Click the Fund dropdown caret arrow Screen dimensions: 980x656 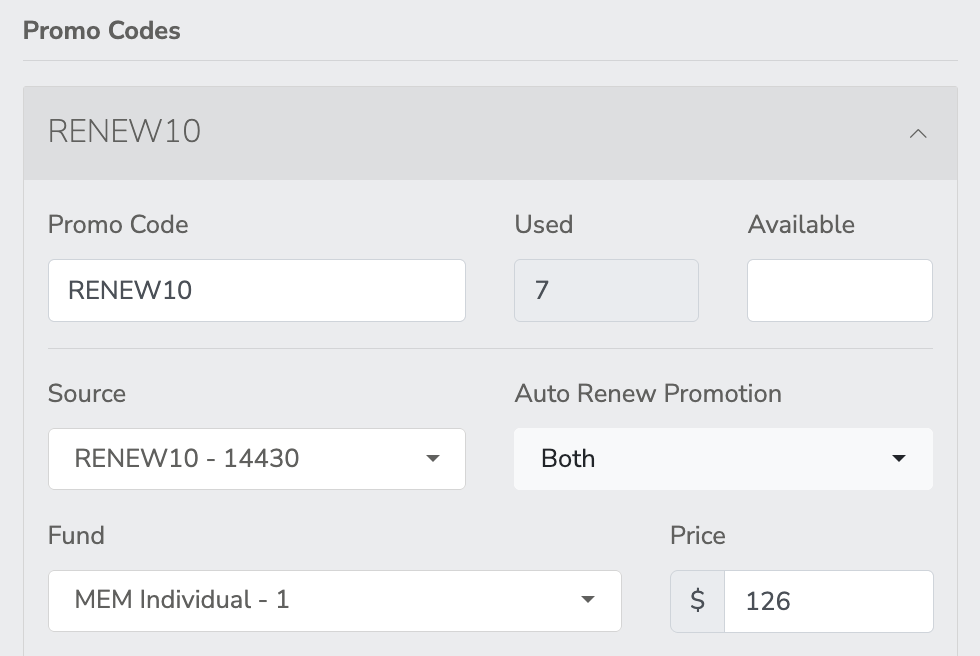(588, 601)
